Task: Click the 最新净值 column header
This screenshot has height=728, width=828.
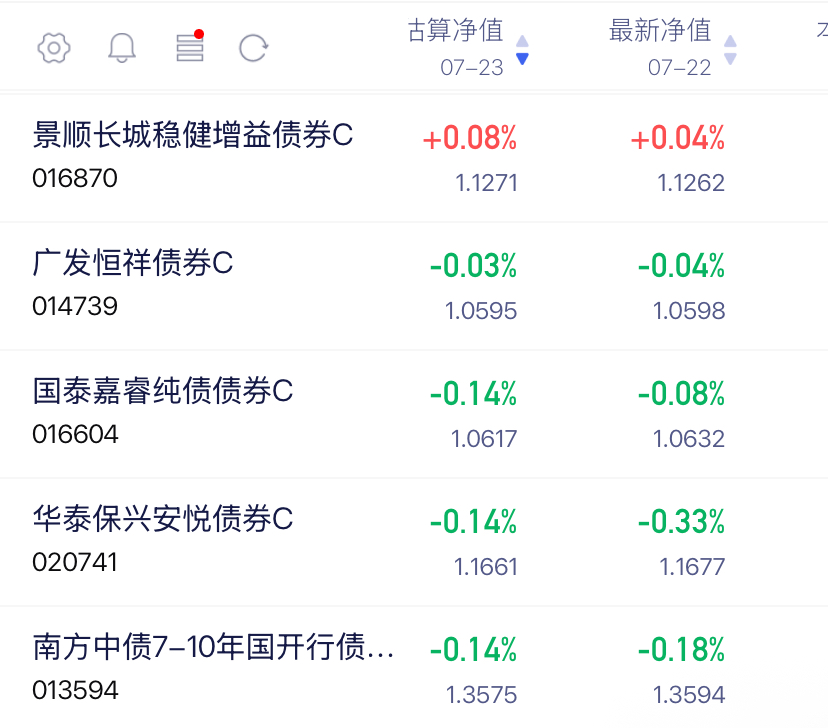Action: pyautogui.click(x=660, y=30)
